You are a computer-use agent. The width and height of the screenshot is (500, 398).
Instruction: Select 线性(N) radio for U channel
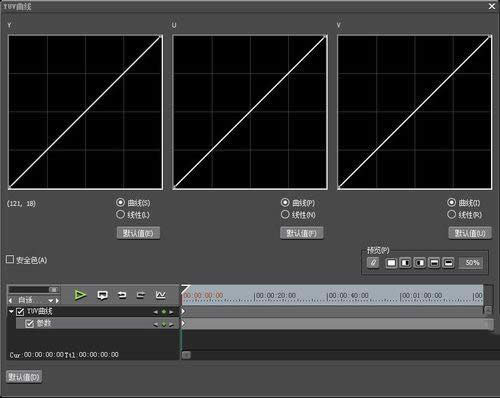285,214
